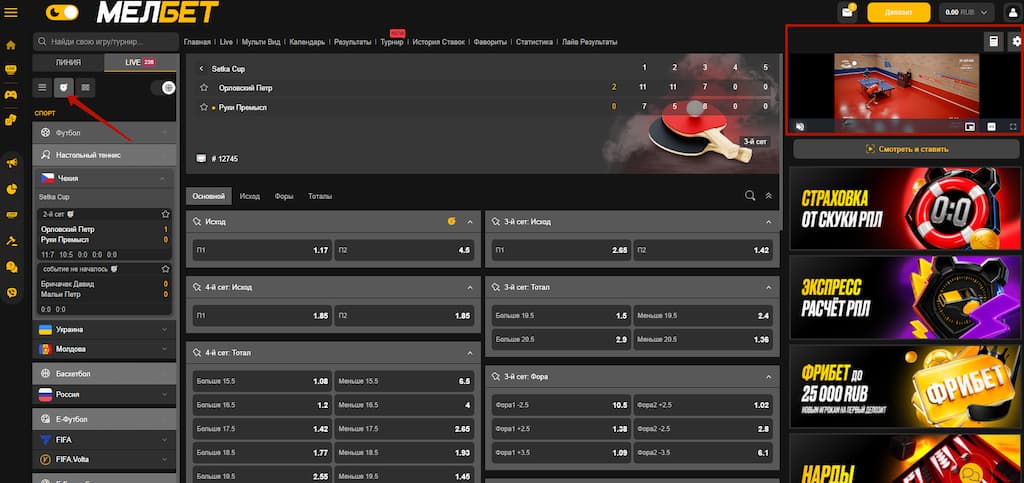This screenshot has width=1024, height=483.
Task: Select the Основной markets tab
Action: tap(209, 196)
